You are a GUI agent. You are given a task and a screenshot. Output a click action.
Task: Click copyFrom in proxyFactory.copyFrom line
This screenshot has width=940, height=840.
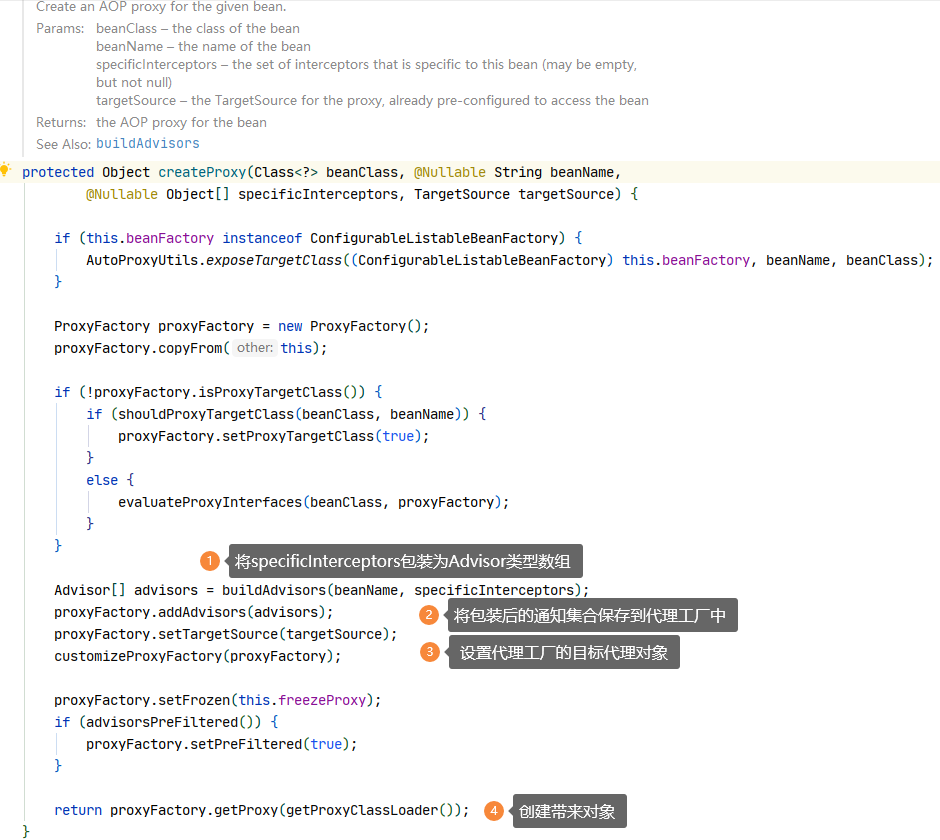190,348
